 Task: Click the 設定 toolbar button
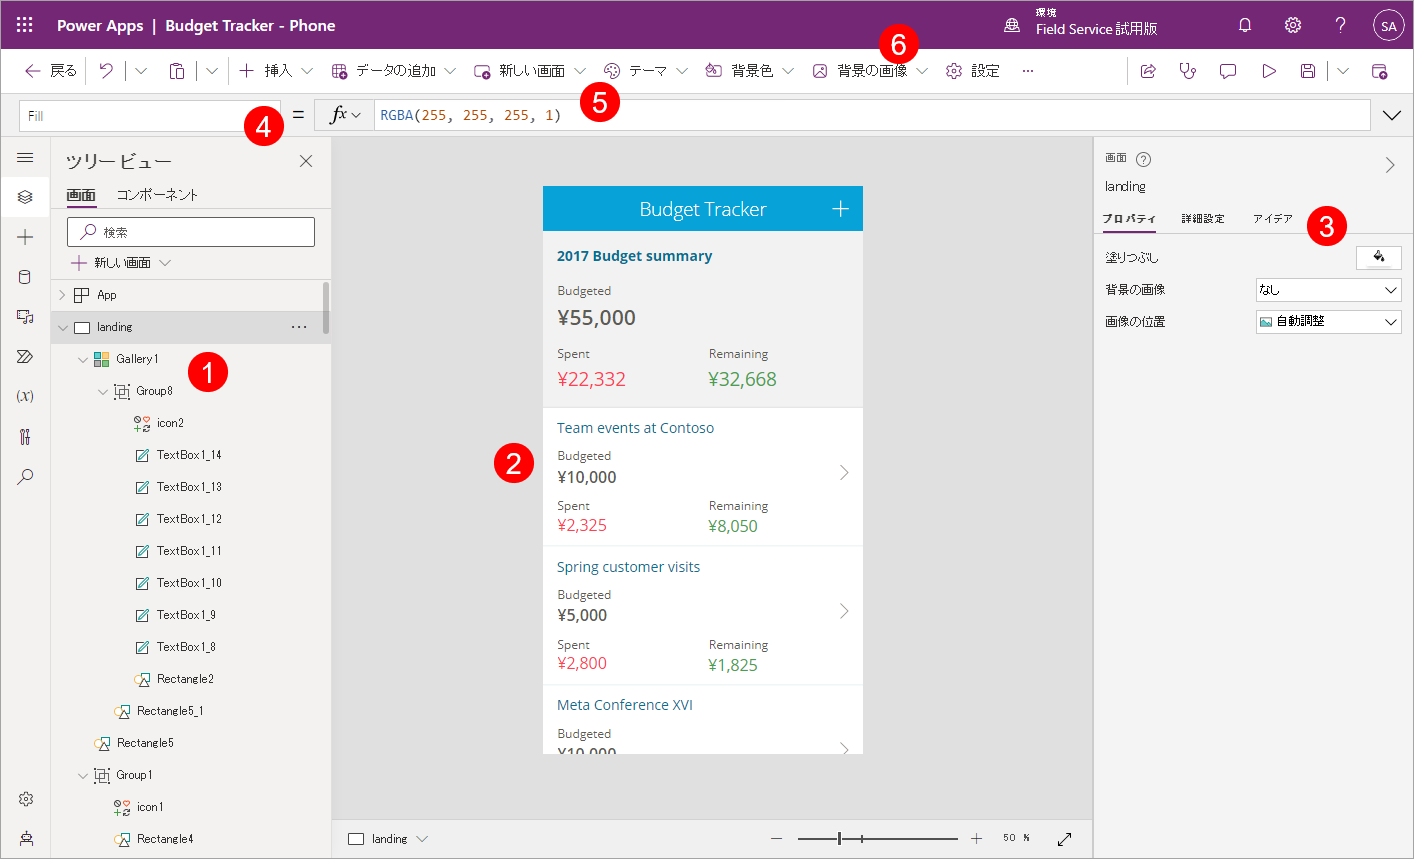coord(973,71)
